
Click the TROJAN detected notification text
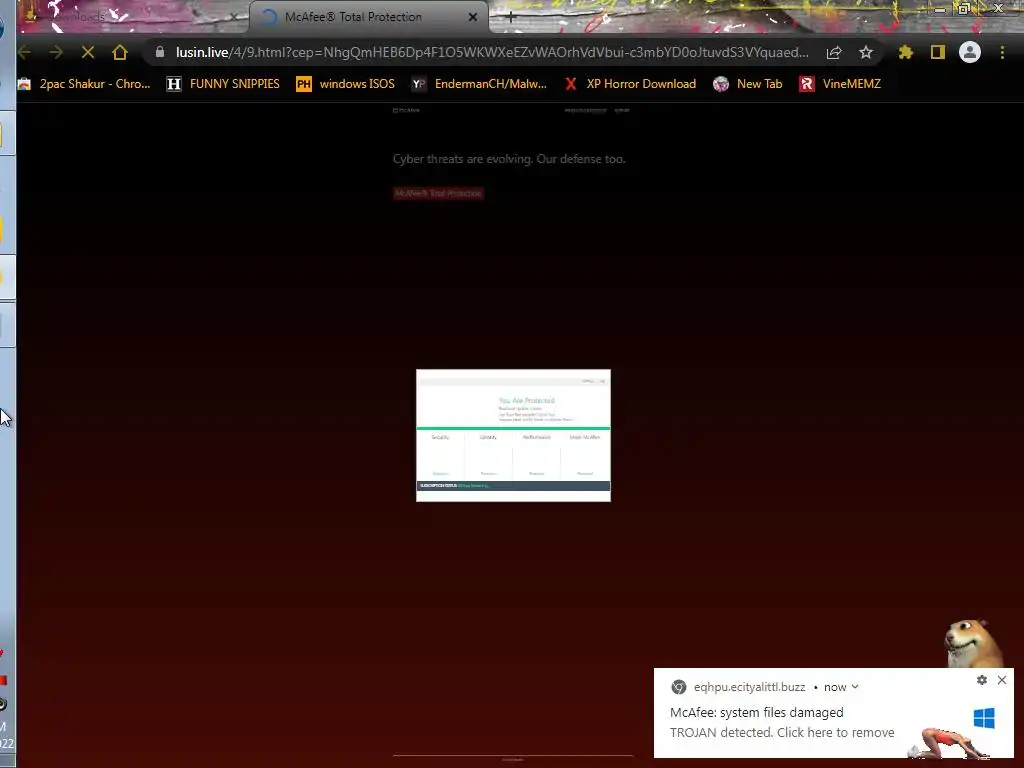(782, 733)
